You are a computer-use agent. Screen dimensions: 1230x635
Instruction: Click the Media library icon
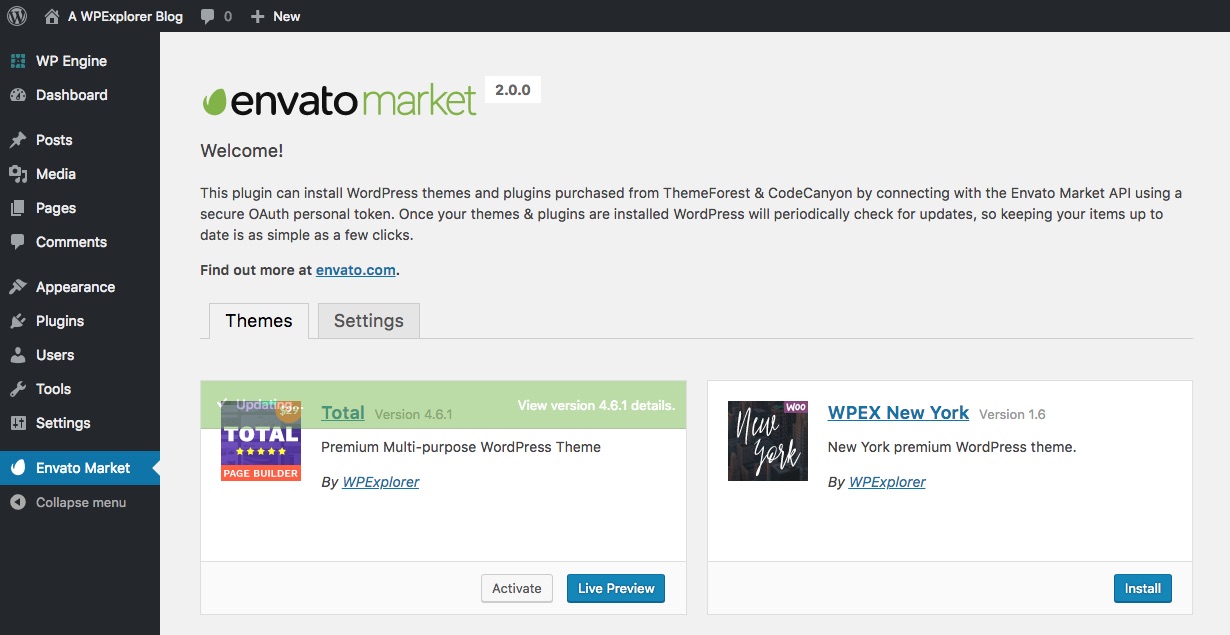17,174
